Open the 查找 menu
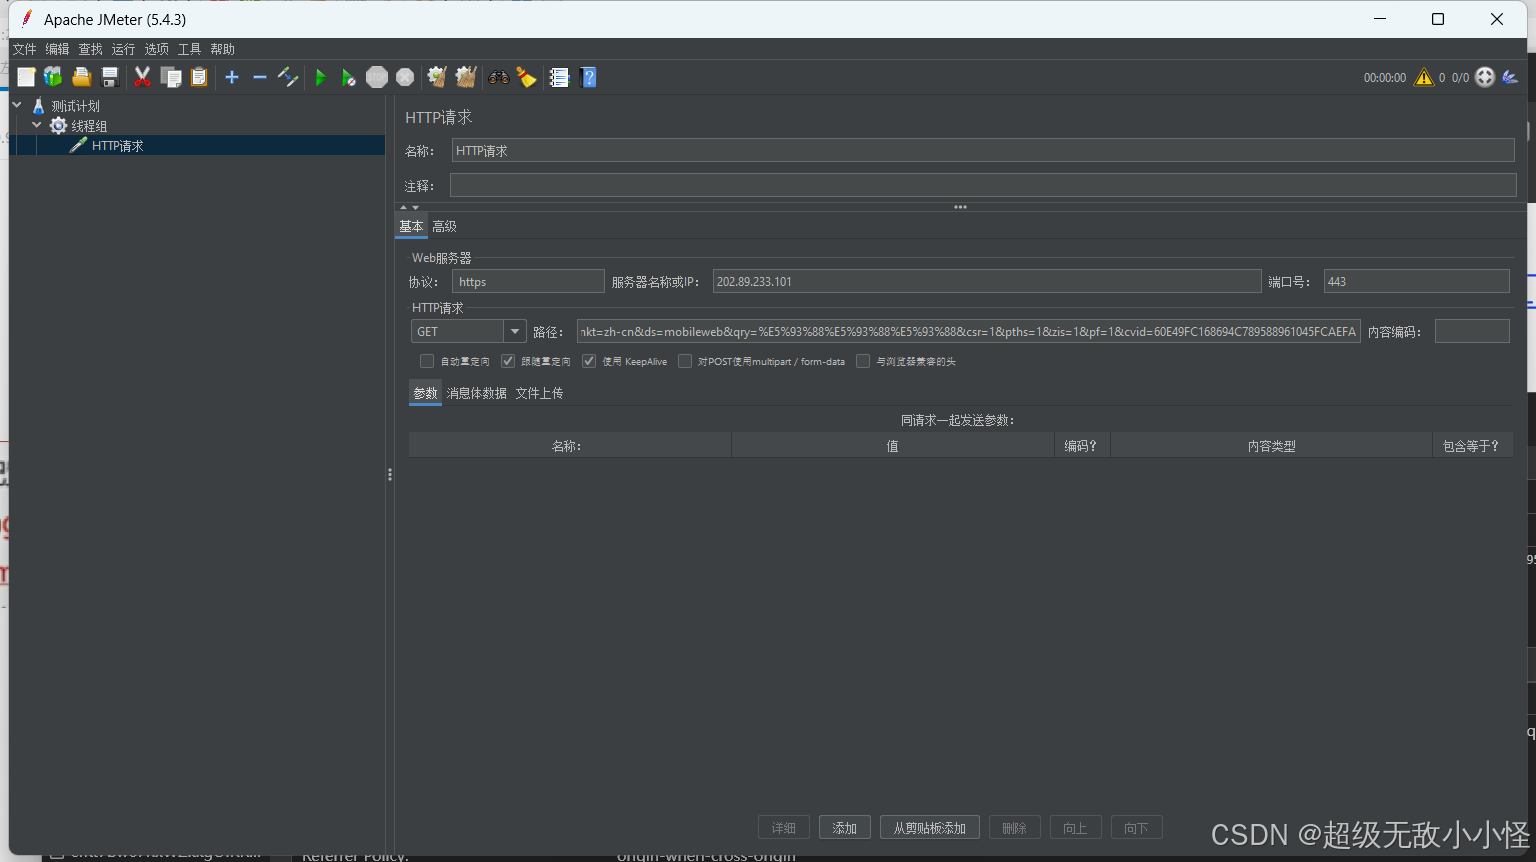Image resolution: width=1536 pixels, height=862 pixels. (x=90, y=49)
